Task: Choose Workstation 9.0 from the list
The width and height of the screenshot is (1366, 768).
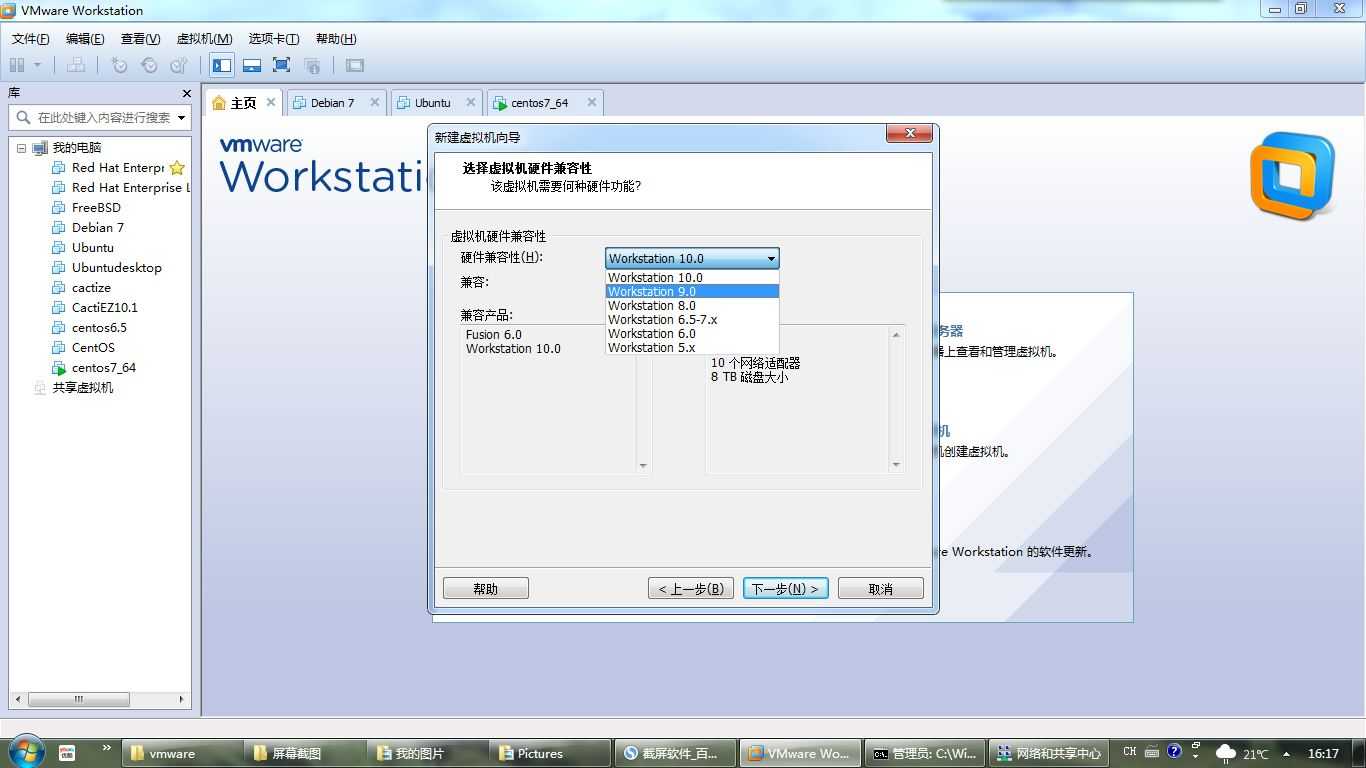Action: 692,292
